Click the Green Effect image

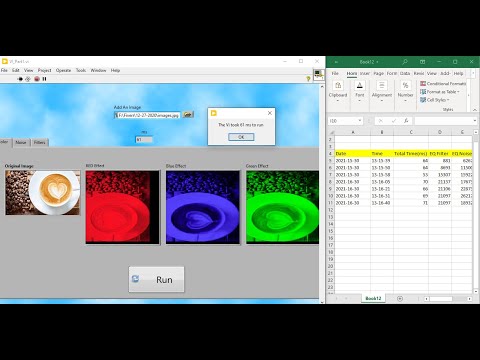click(282, 207)
